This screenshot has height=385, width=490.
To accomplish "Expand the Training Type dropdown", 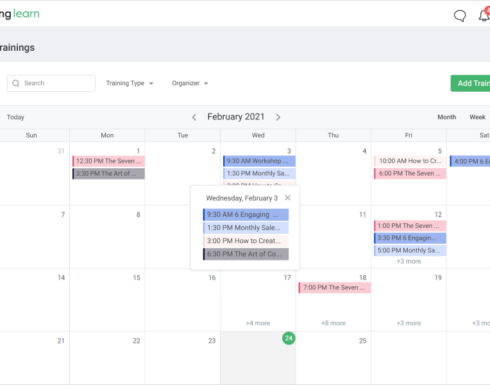I will click(x=129, y=83).
